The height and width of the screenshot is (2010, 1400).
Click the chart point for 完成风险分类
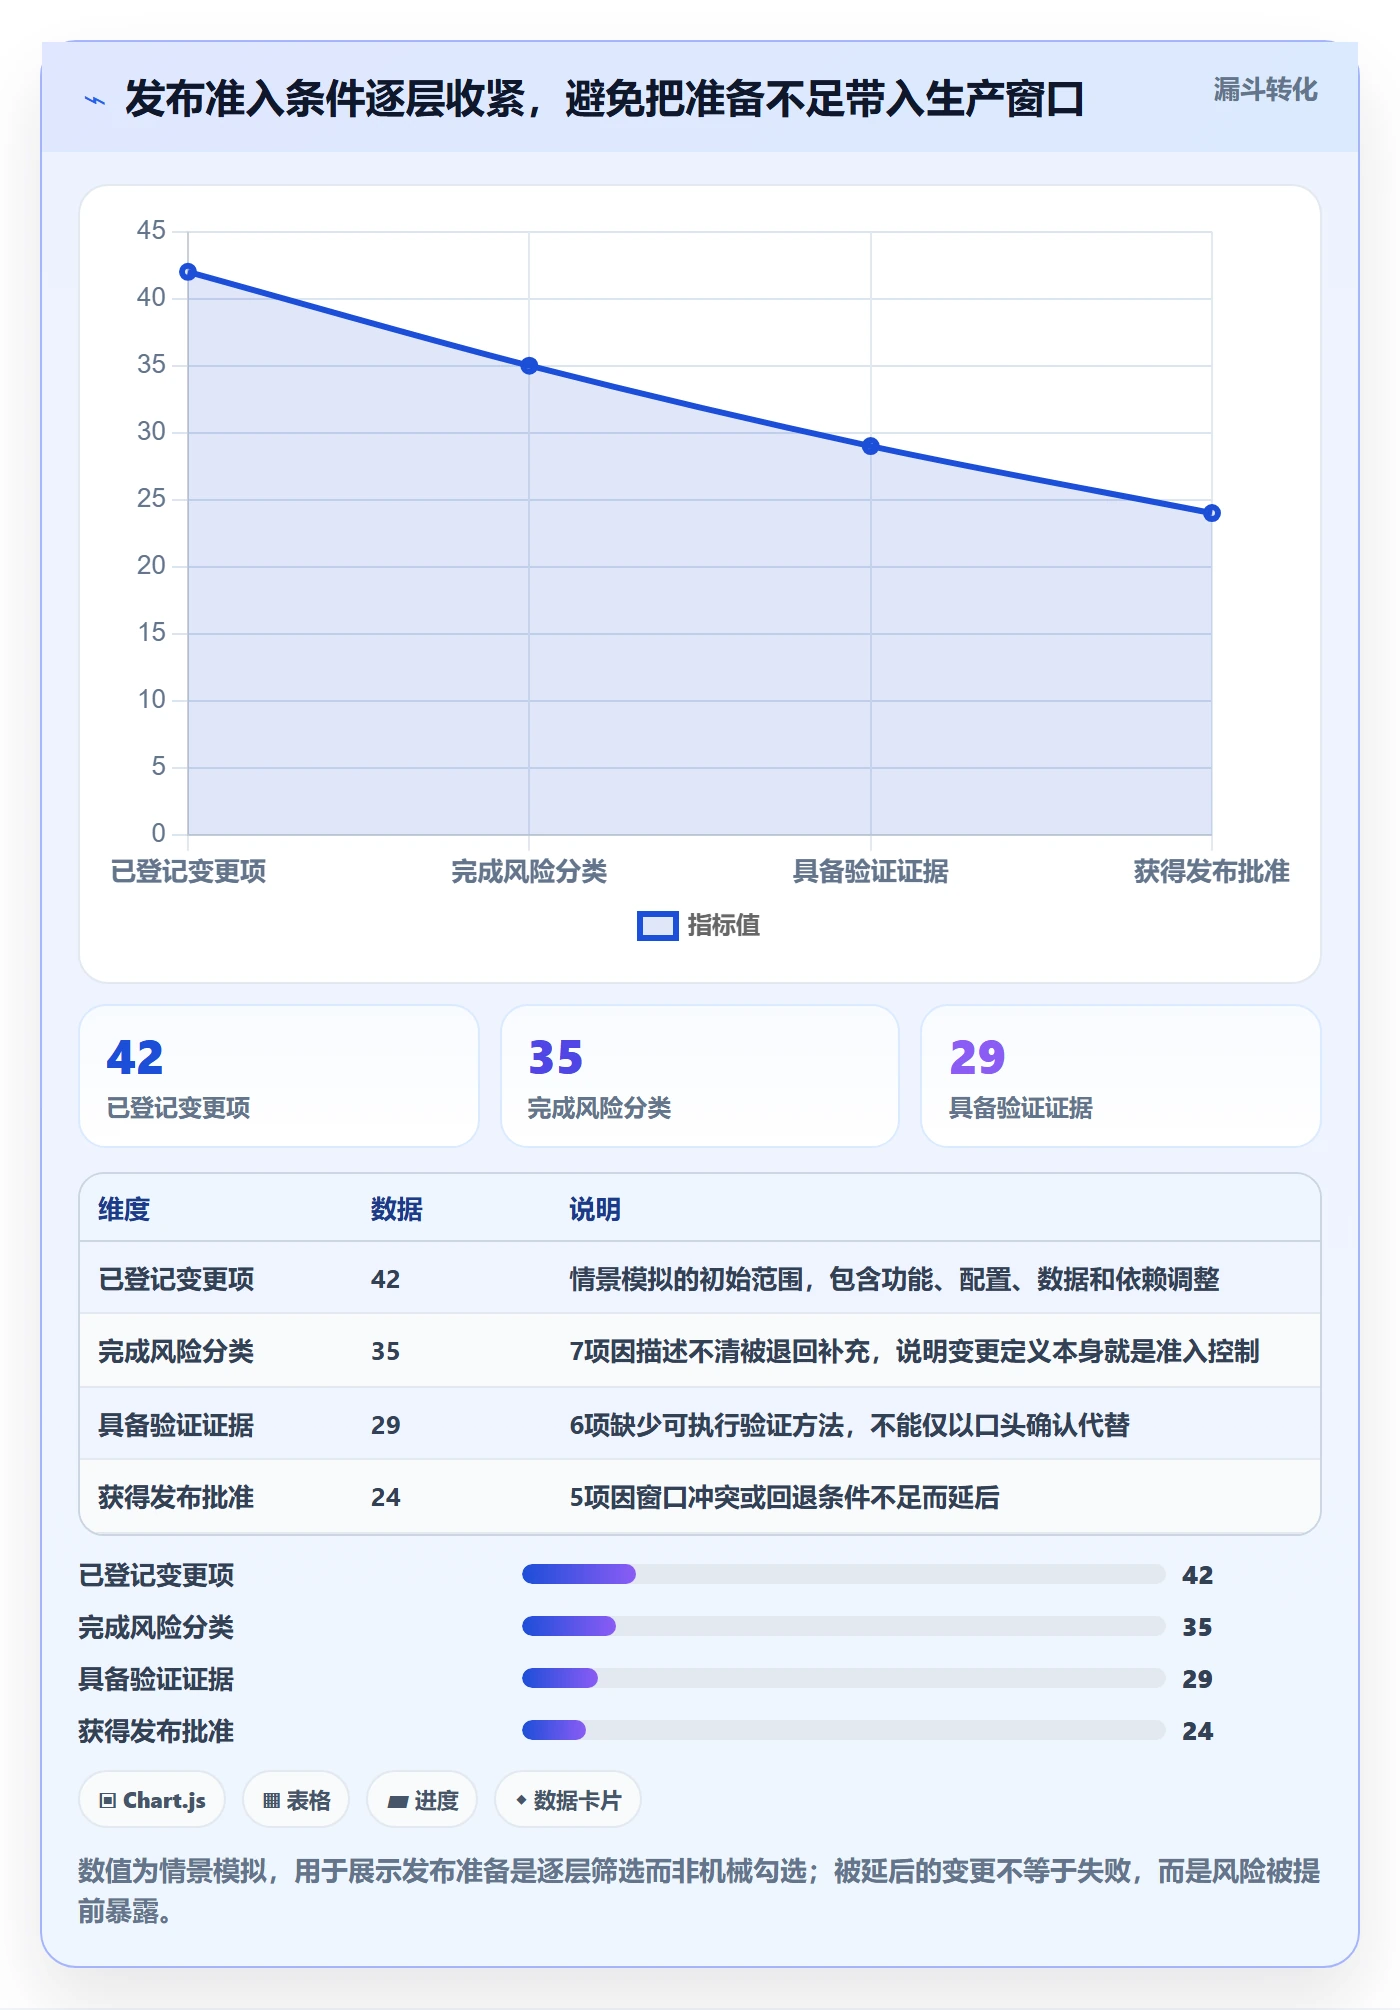pos(529,366)
